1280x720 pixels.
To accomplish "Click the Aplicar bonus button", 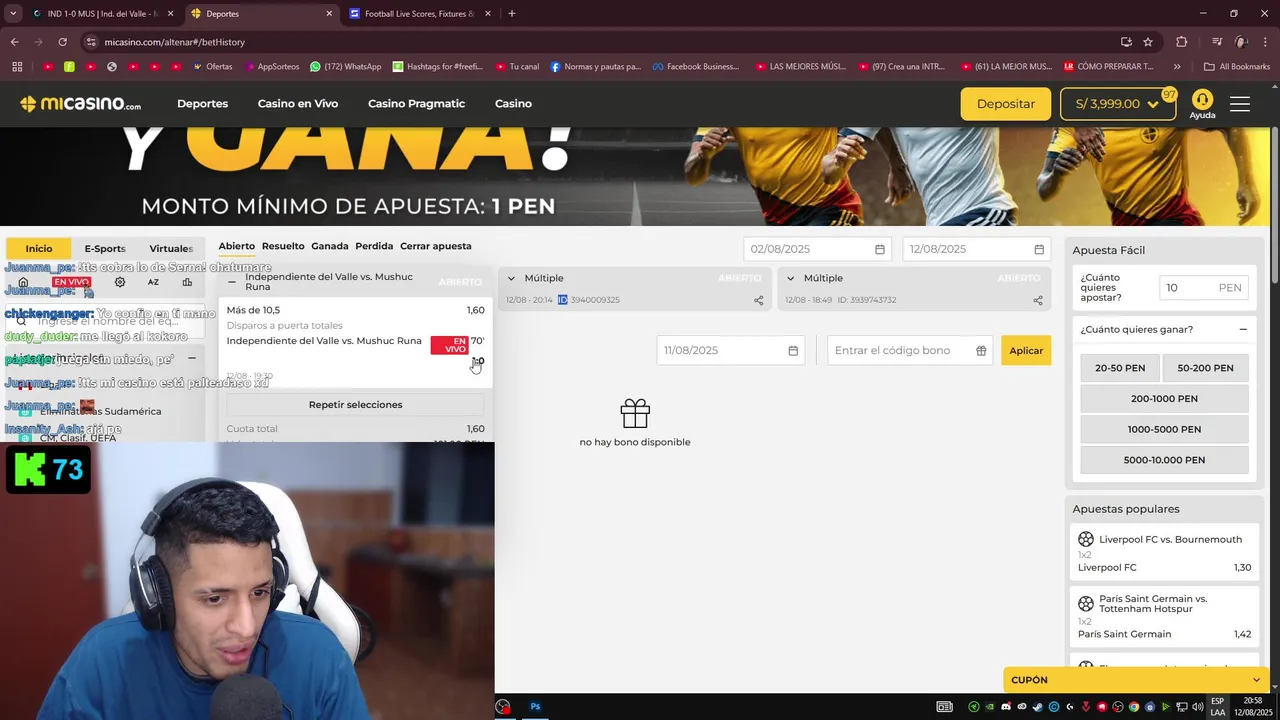I will click(x=1026, y=351).
